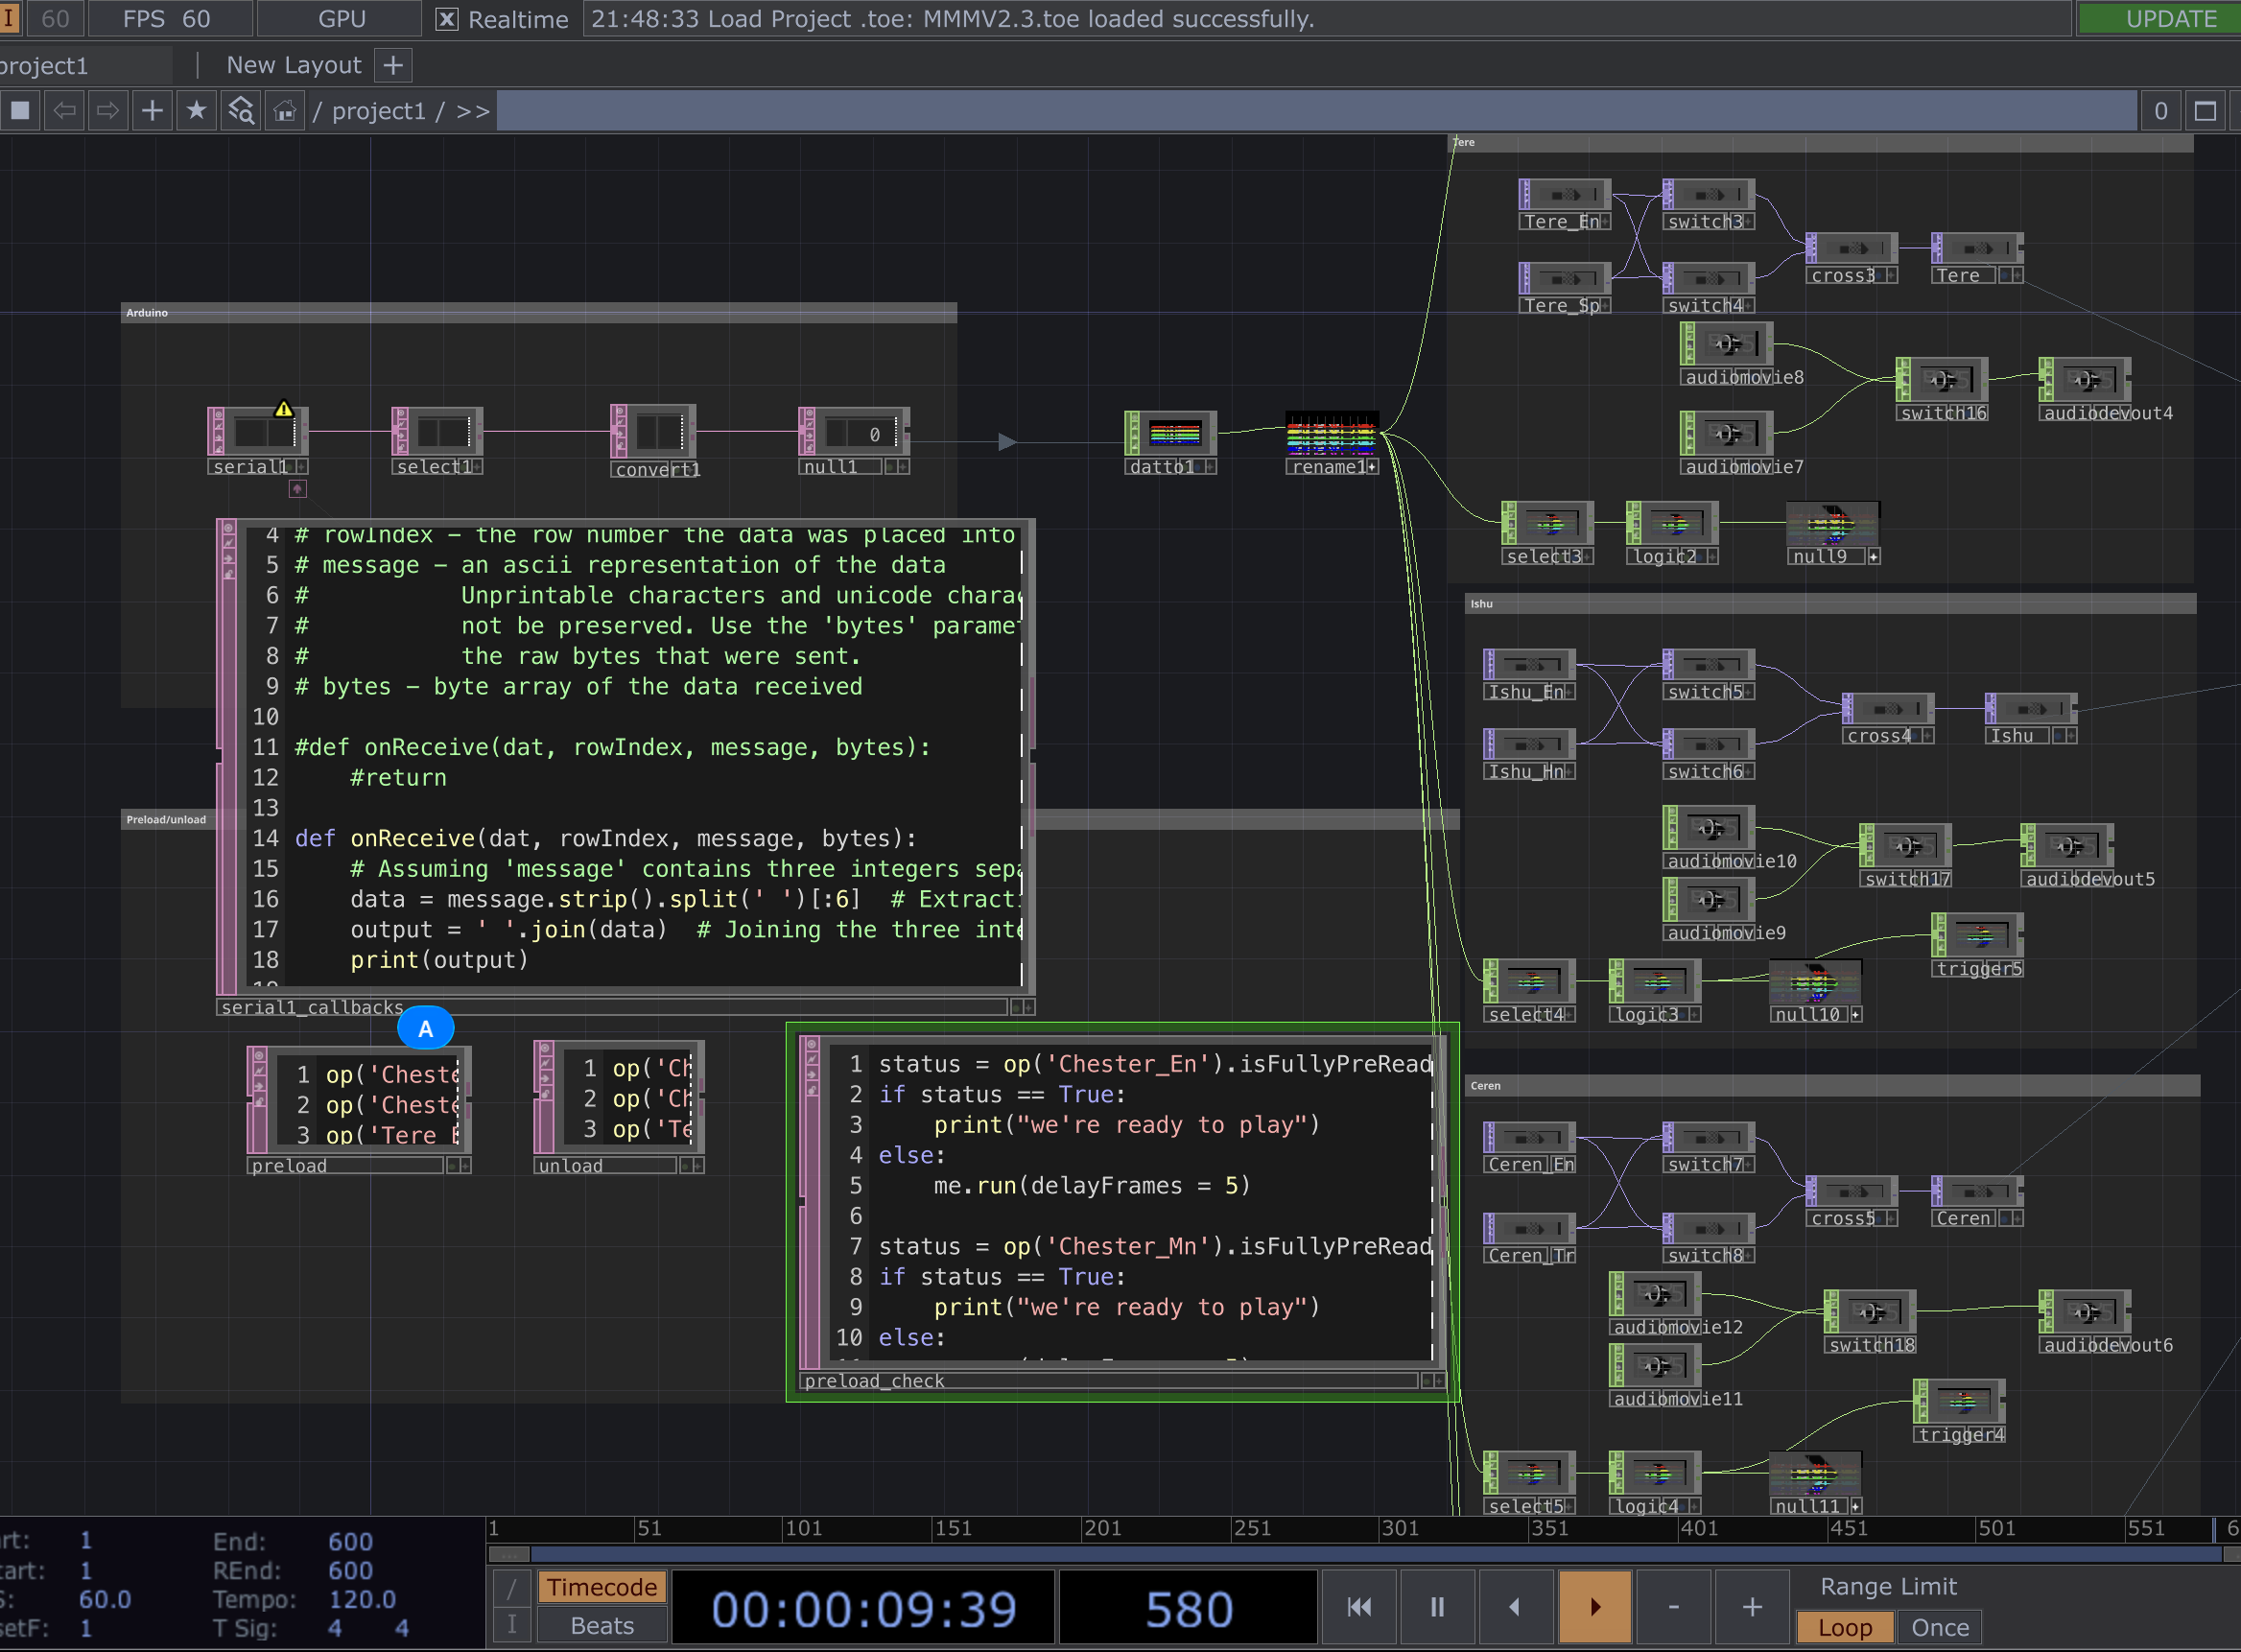Click the expander beside the rename1 node
2241x1652 pixels.
tap(1375, 466)
